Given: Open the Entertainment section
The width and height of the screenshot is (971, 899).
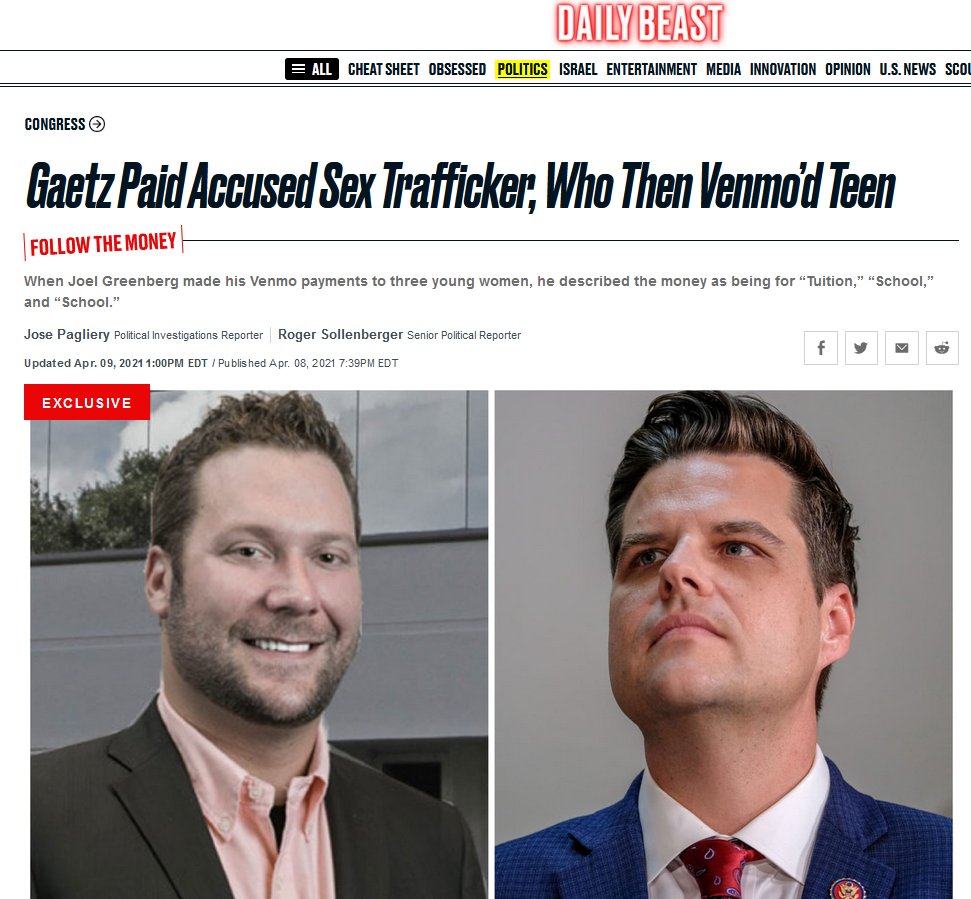Looking at the screenshot, I should coord(651,69).
